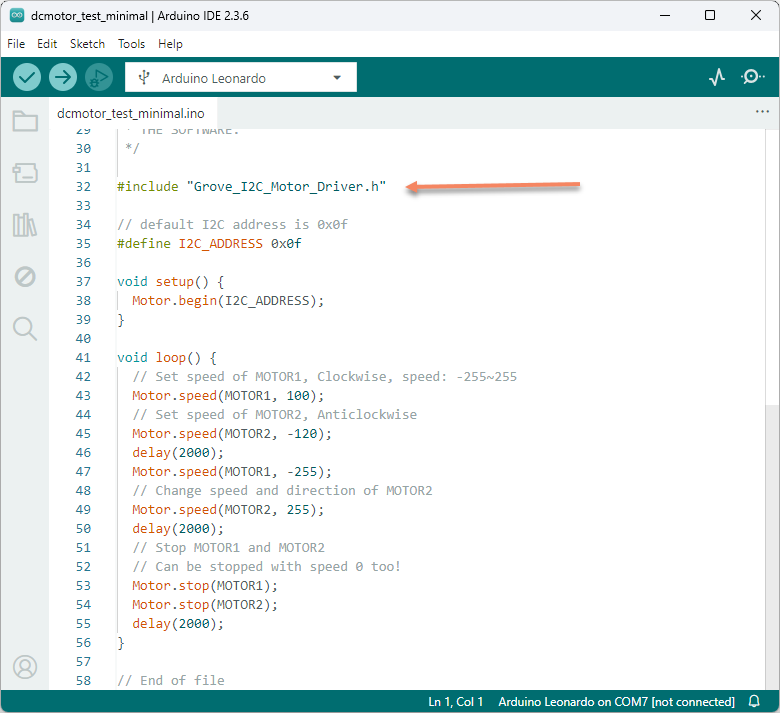The height and width of the screenshot is (713, 780).
Task: Open the Search sidebar panel
Action: coord(25,328)
